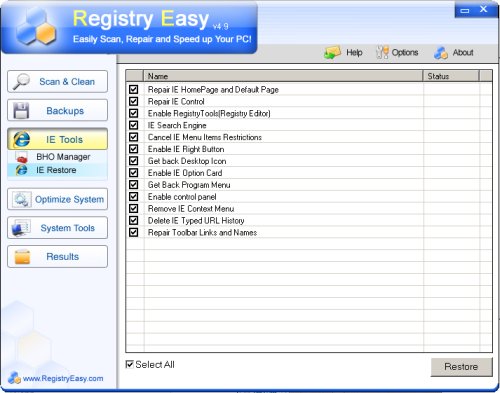Select row text 'IE Search Engine'

click(x=177, y=125)
